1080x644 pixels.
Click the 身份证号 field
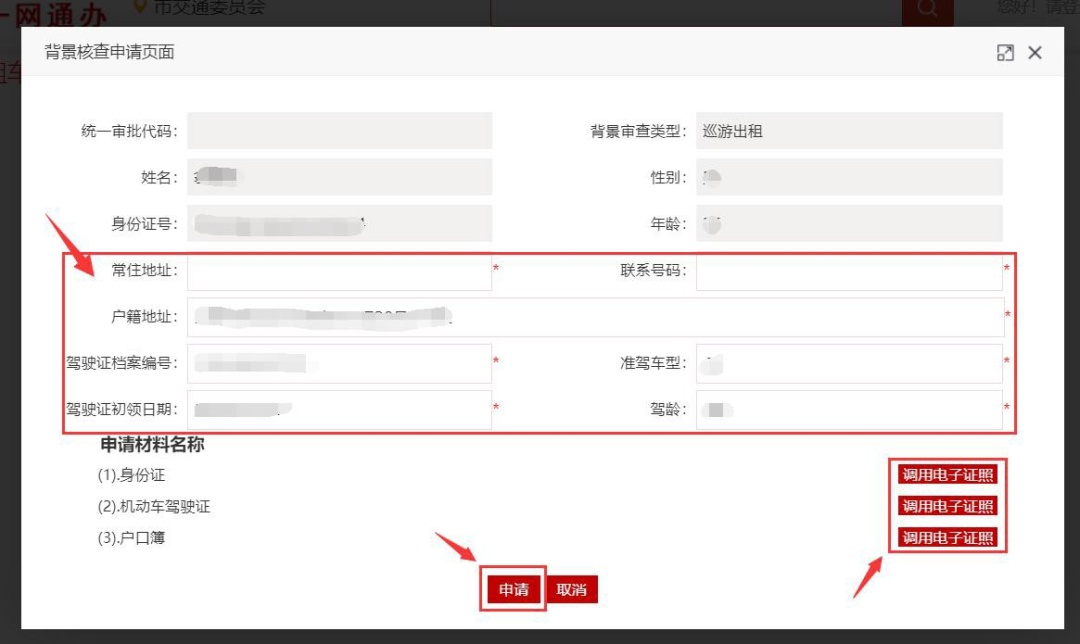(339, 223)
